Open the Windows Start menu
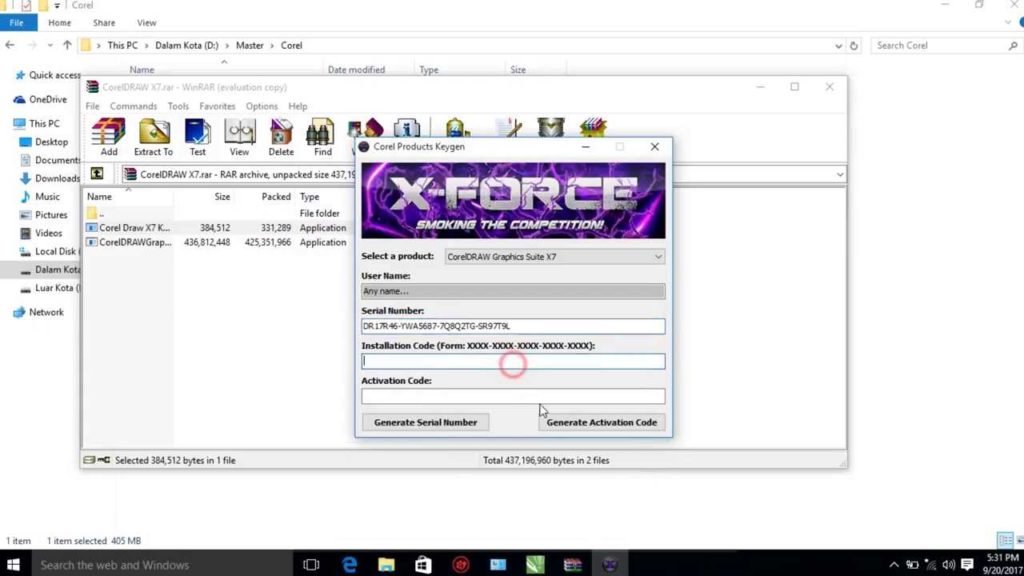Screen dimensions: 1024x576 click(x=13, y=564)
